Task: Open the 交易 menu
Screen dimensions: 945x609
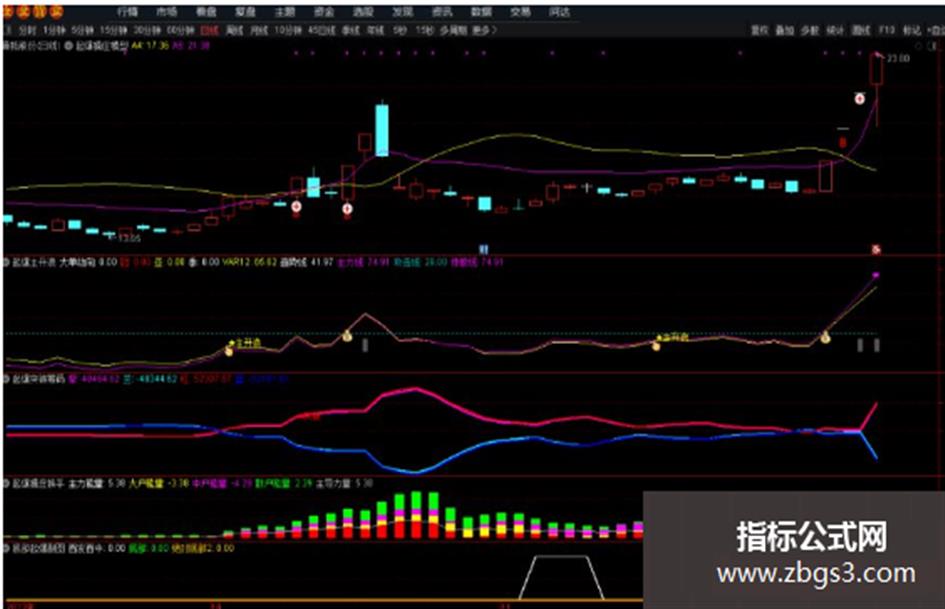Action: 521,12
